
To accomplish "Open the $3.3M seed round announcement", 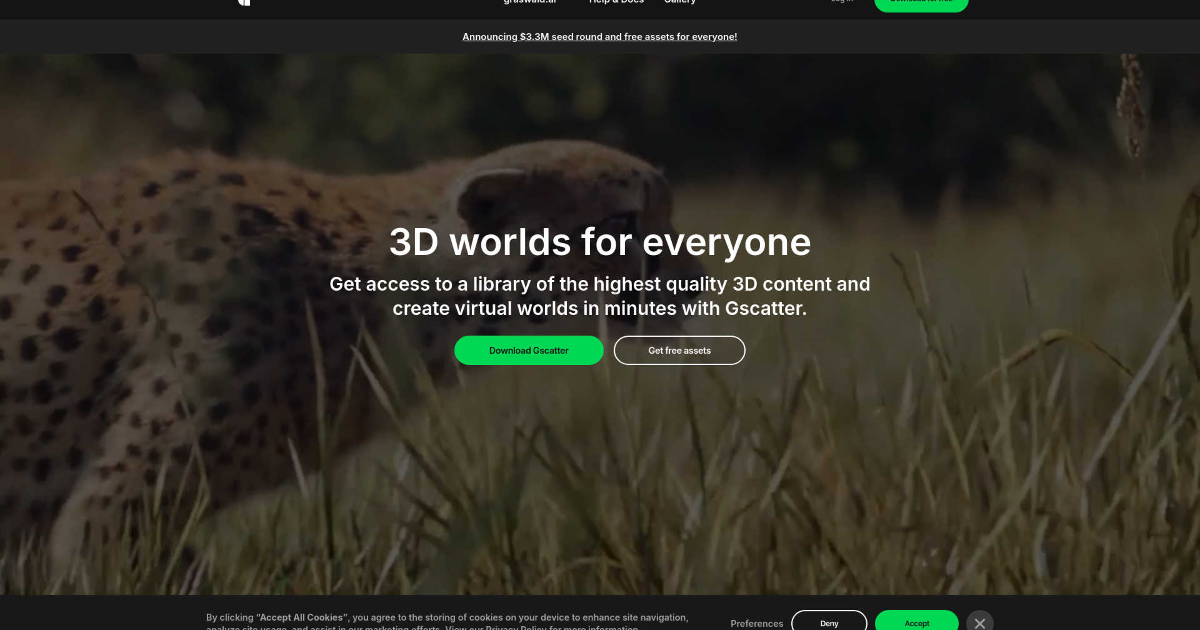I will coord(599,36).
